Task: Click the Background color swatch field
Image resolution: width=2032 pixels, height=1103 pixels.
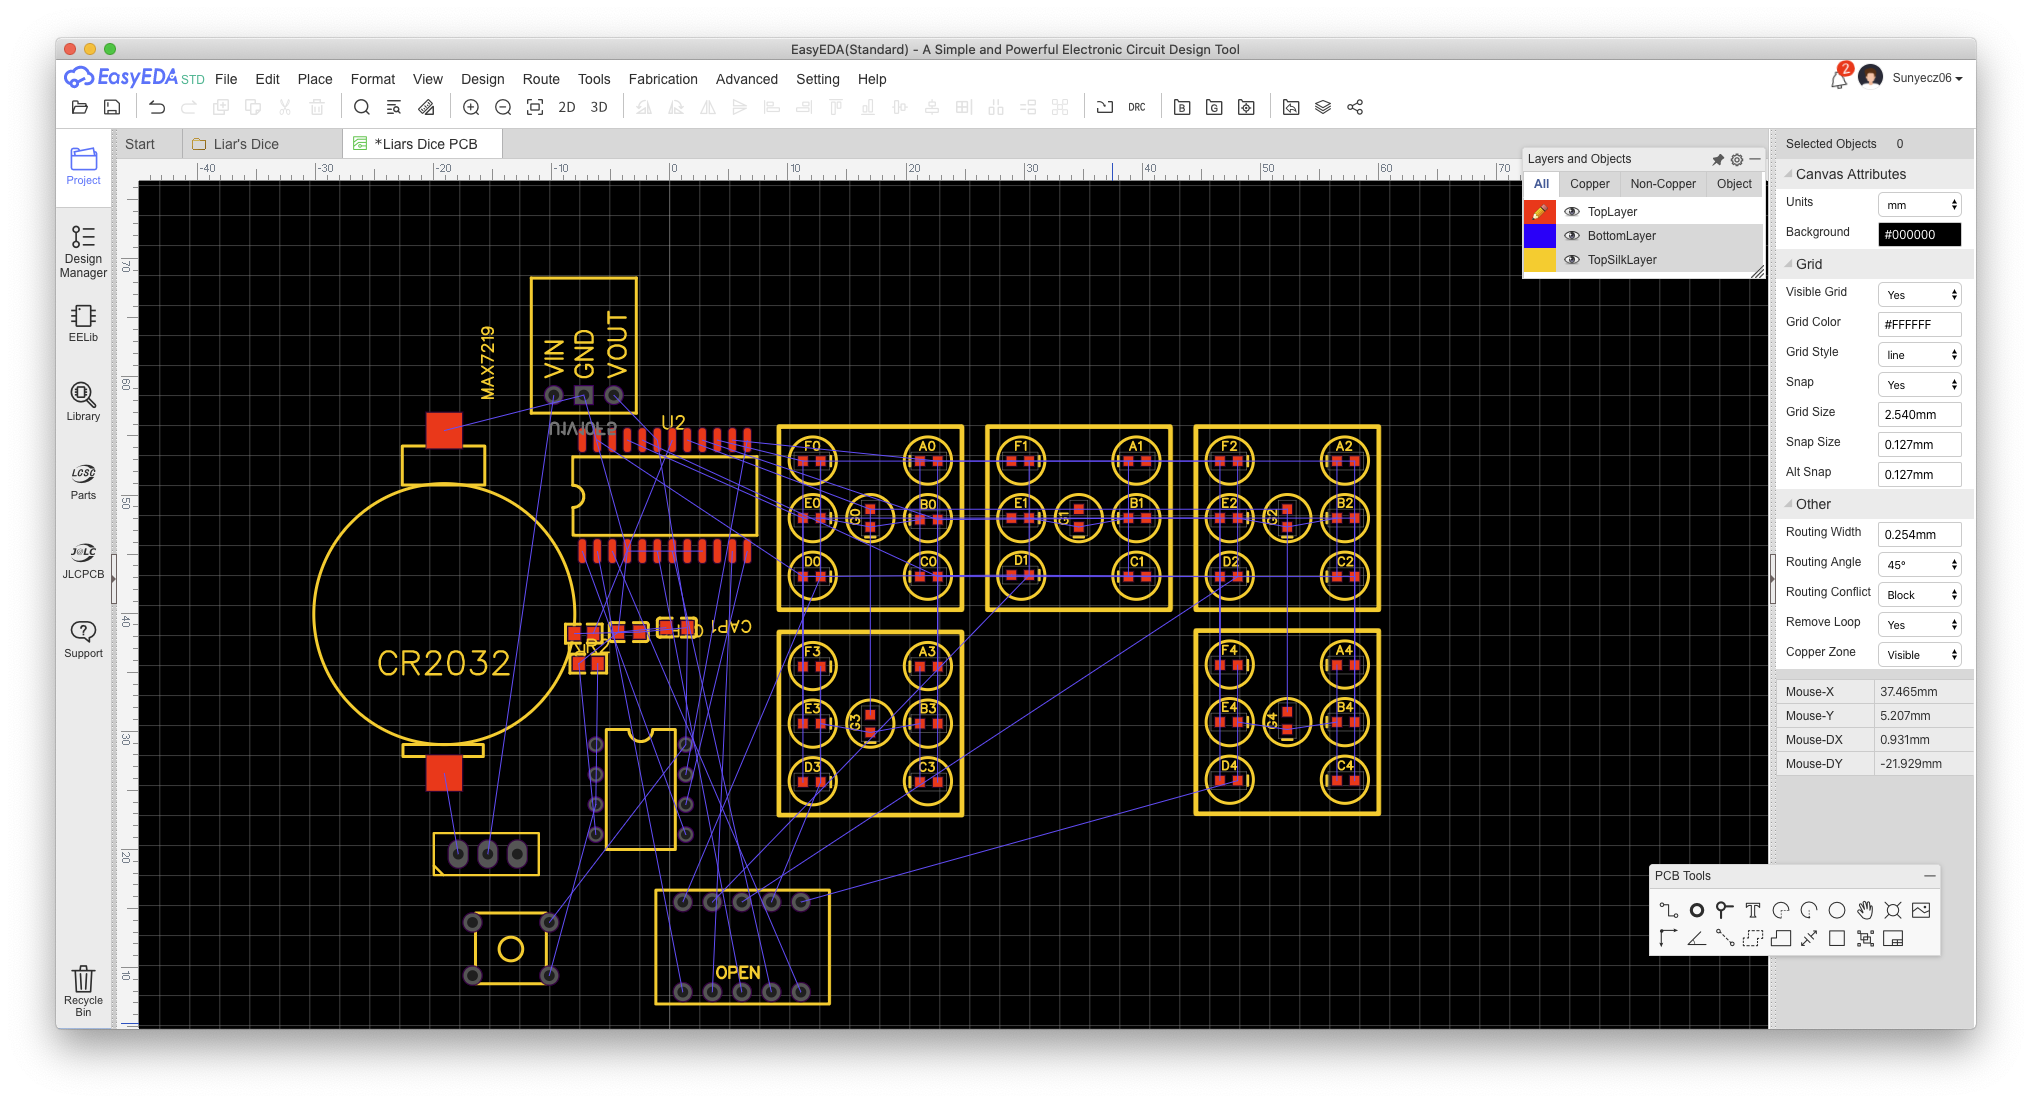Action: point(1919,235)
